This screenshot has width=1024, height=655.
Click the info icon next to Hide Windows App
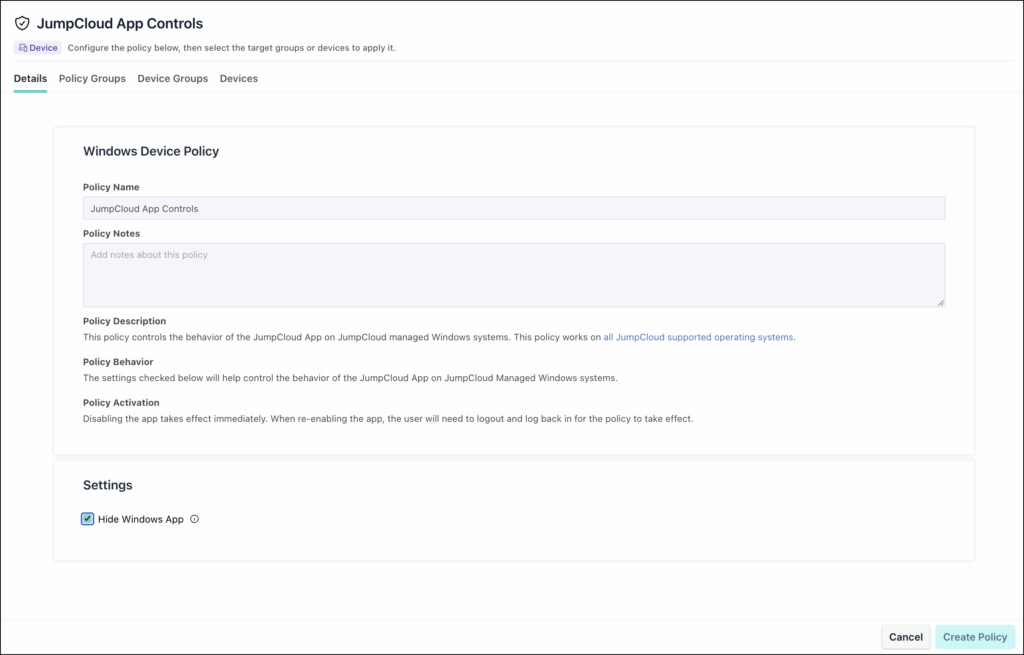coord(194,519)
